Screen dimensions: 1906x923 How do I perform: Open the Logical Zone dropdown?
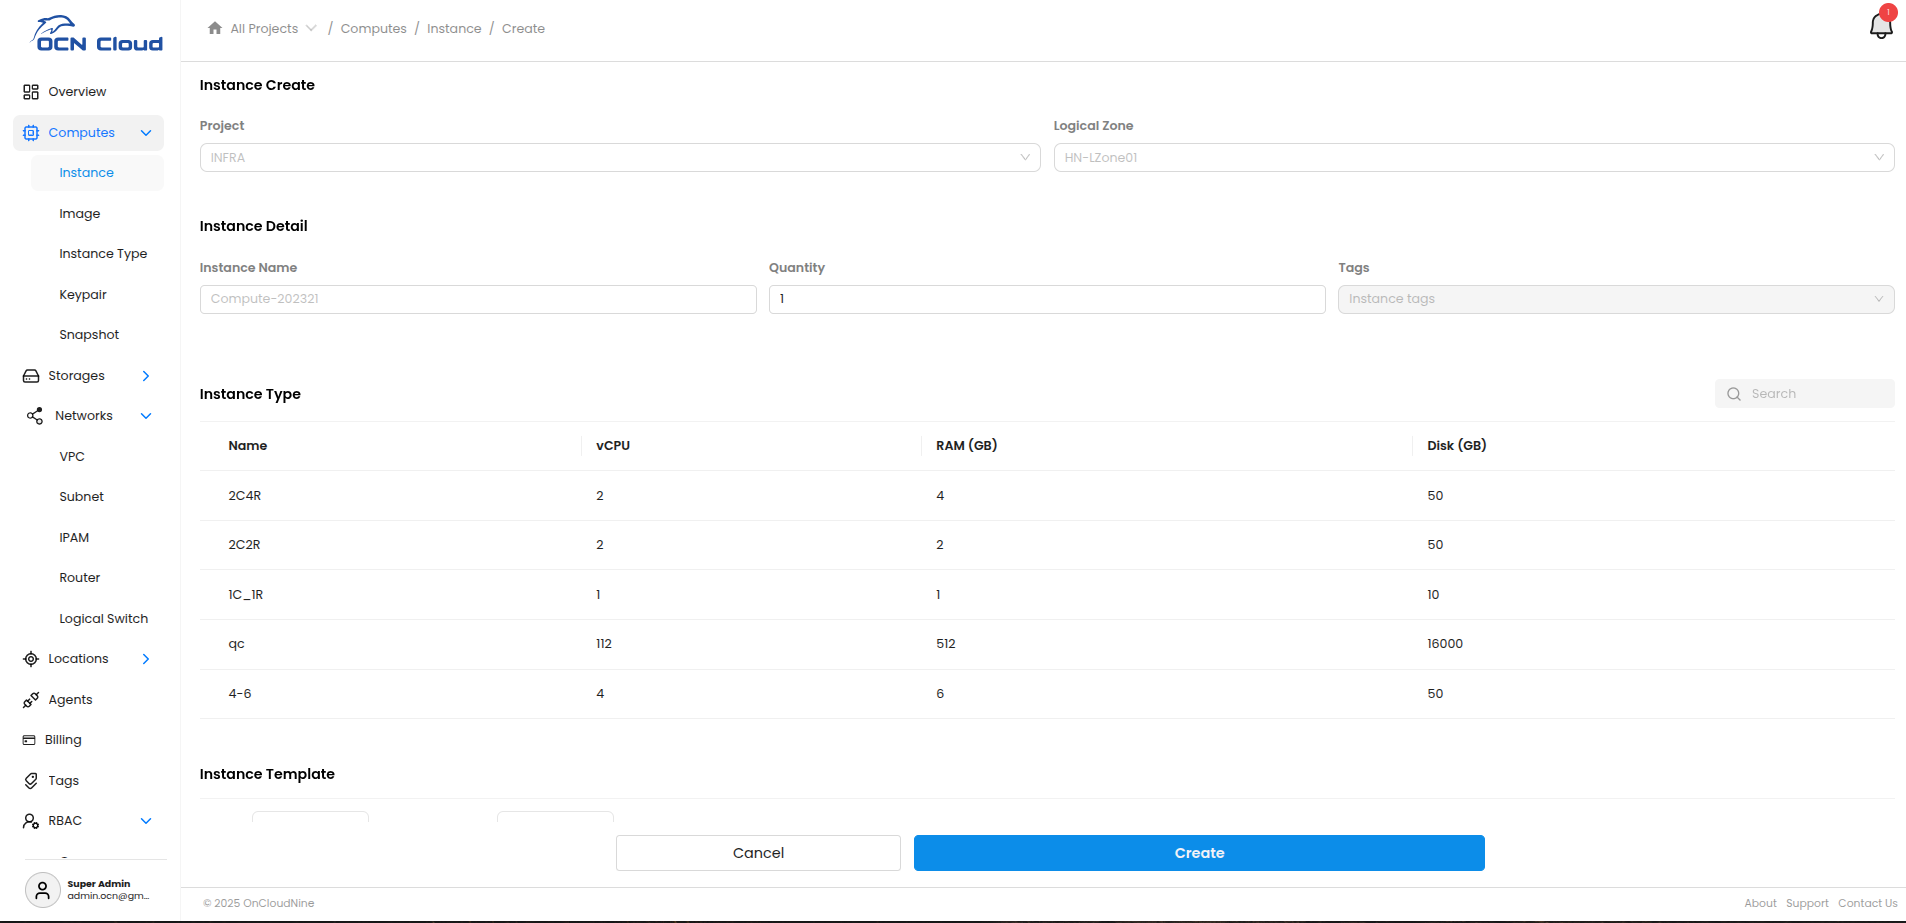coord(1473,158)
